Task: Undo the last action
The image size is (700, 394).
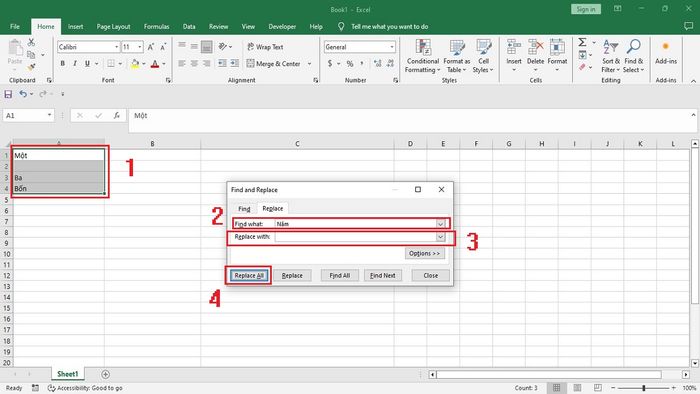Action: (23, 94)
